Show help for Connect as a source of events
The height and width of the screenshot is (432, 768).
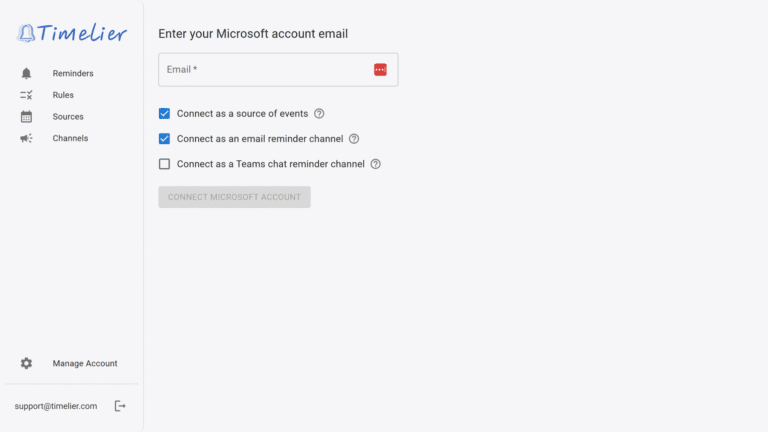tap(319, 114)
